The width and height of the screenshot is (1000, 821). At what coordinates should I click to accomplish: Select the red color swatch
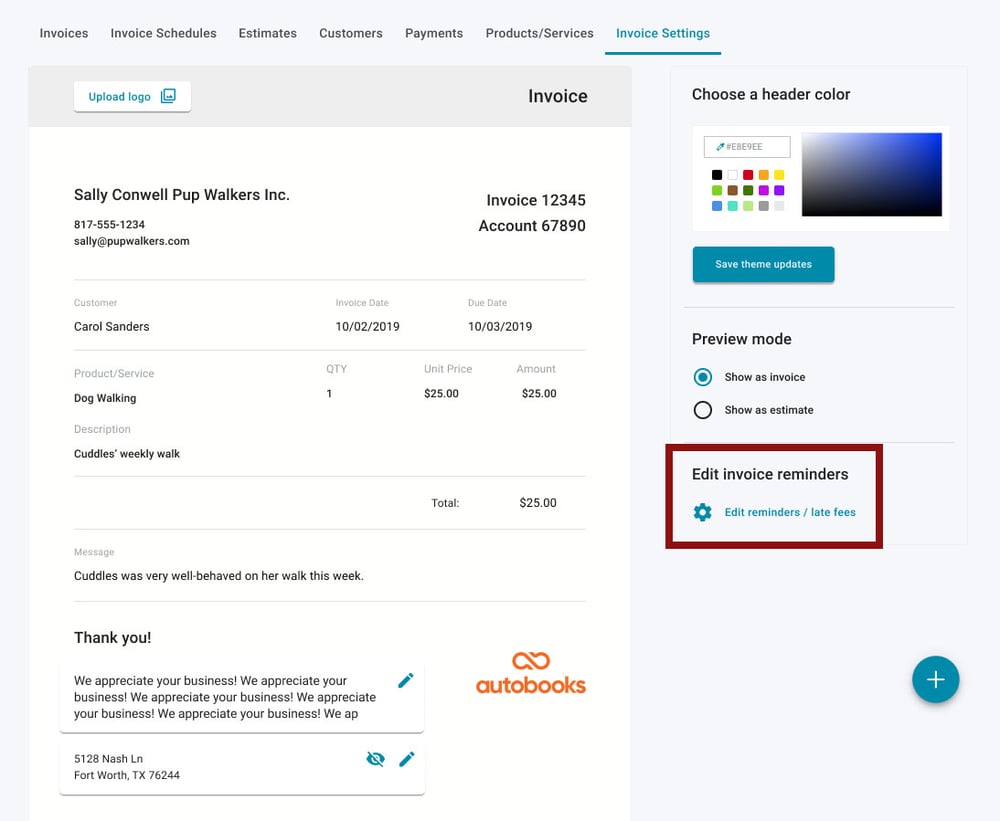tap(747, 174)
